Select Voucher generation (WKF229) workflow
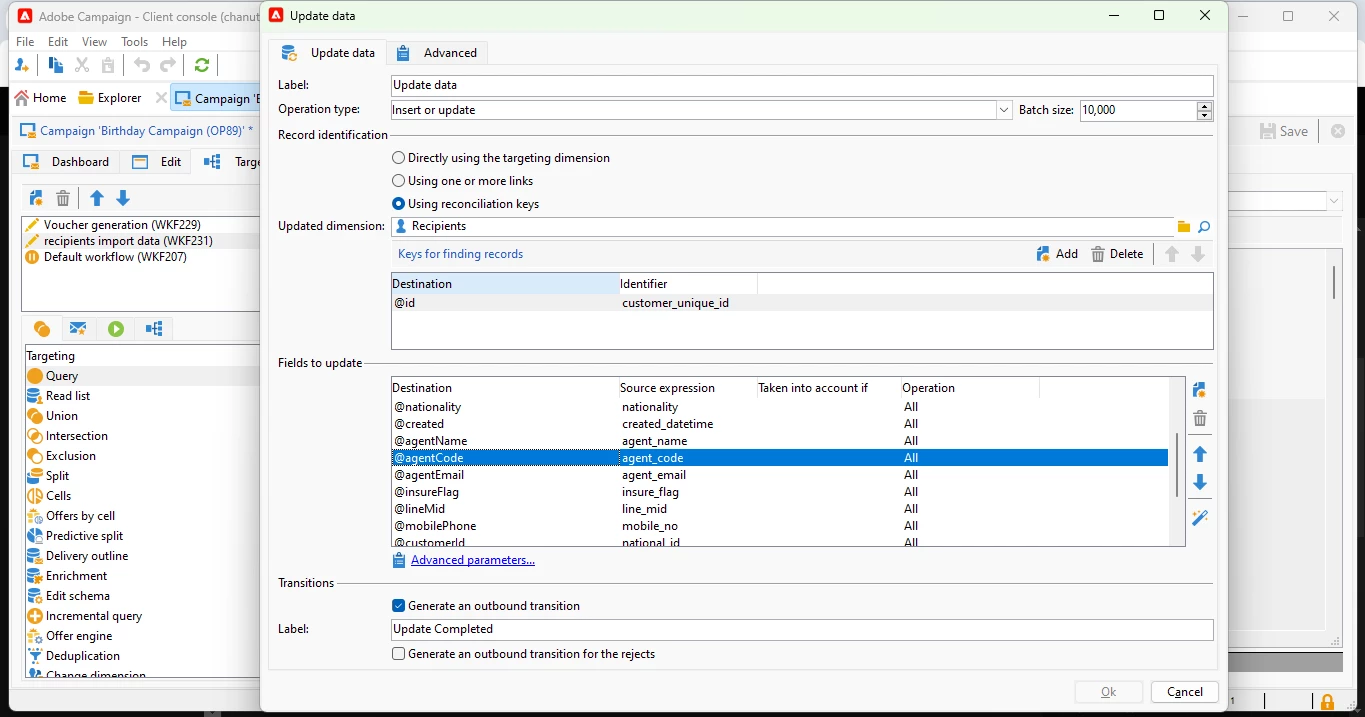Screen dimensions: 1365x717 [x=122, y=225]
